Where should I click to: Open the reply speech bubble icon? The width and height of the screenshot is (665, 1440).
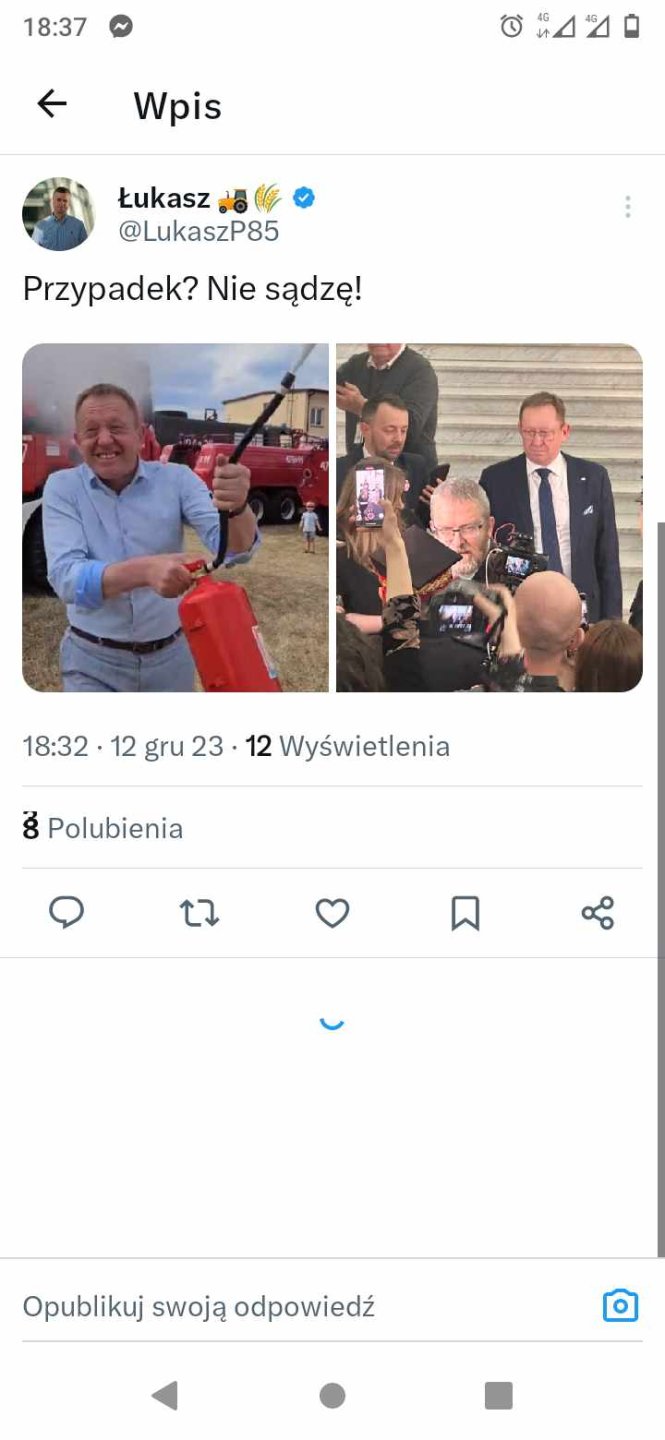click(67, 912)
